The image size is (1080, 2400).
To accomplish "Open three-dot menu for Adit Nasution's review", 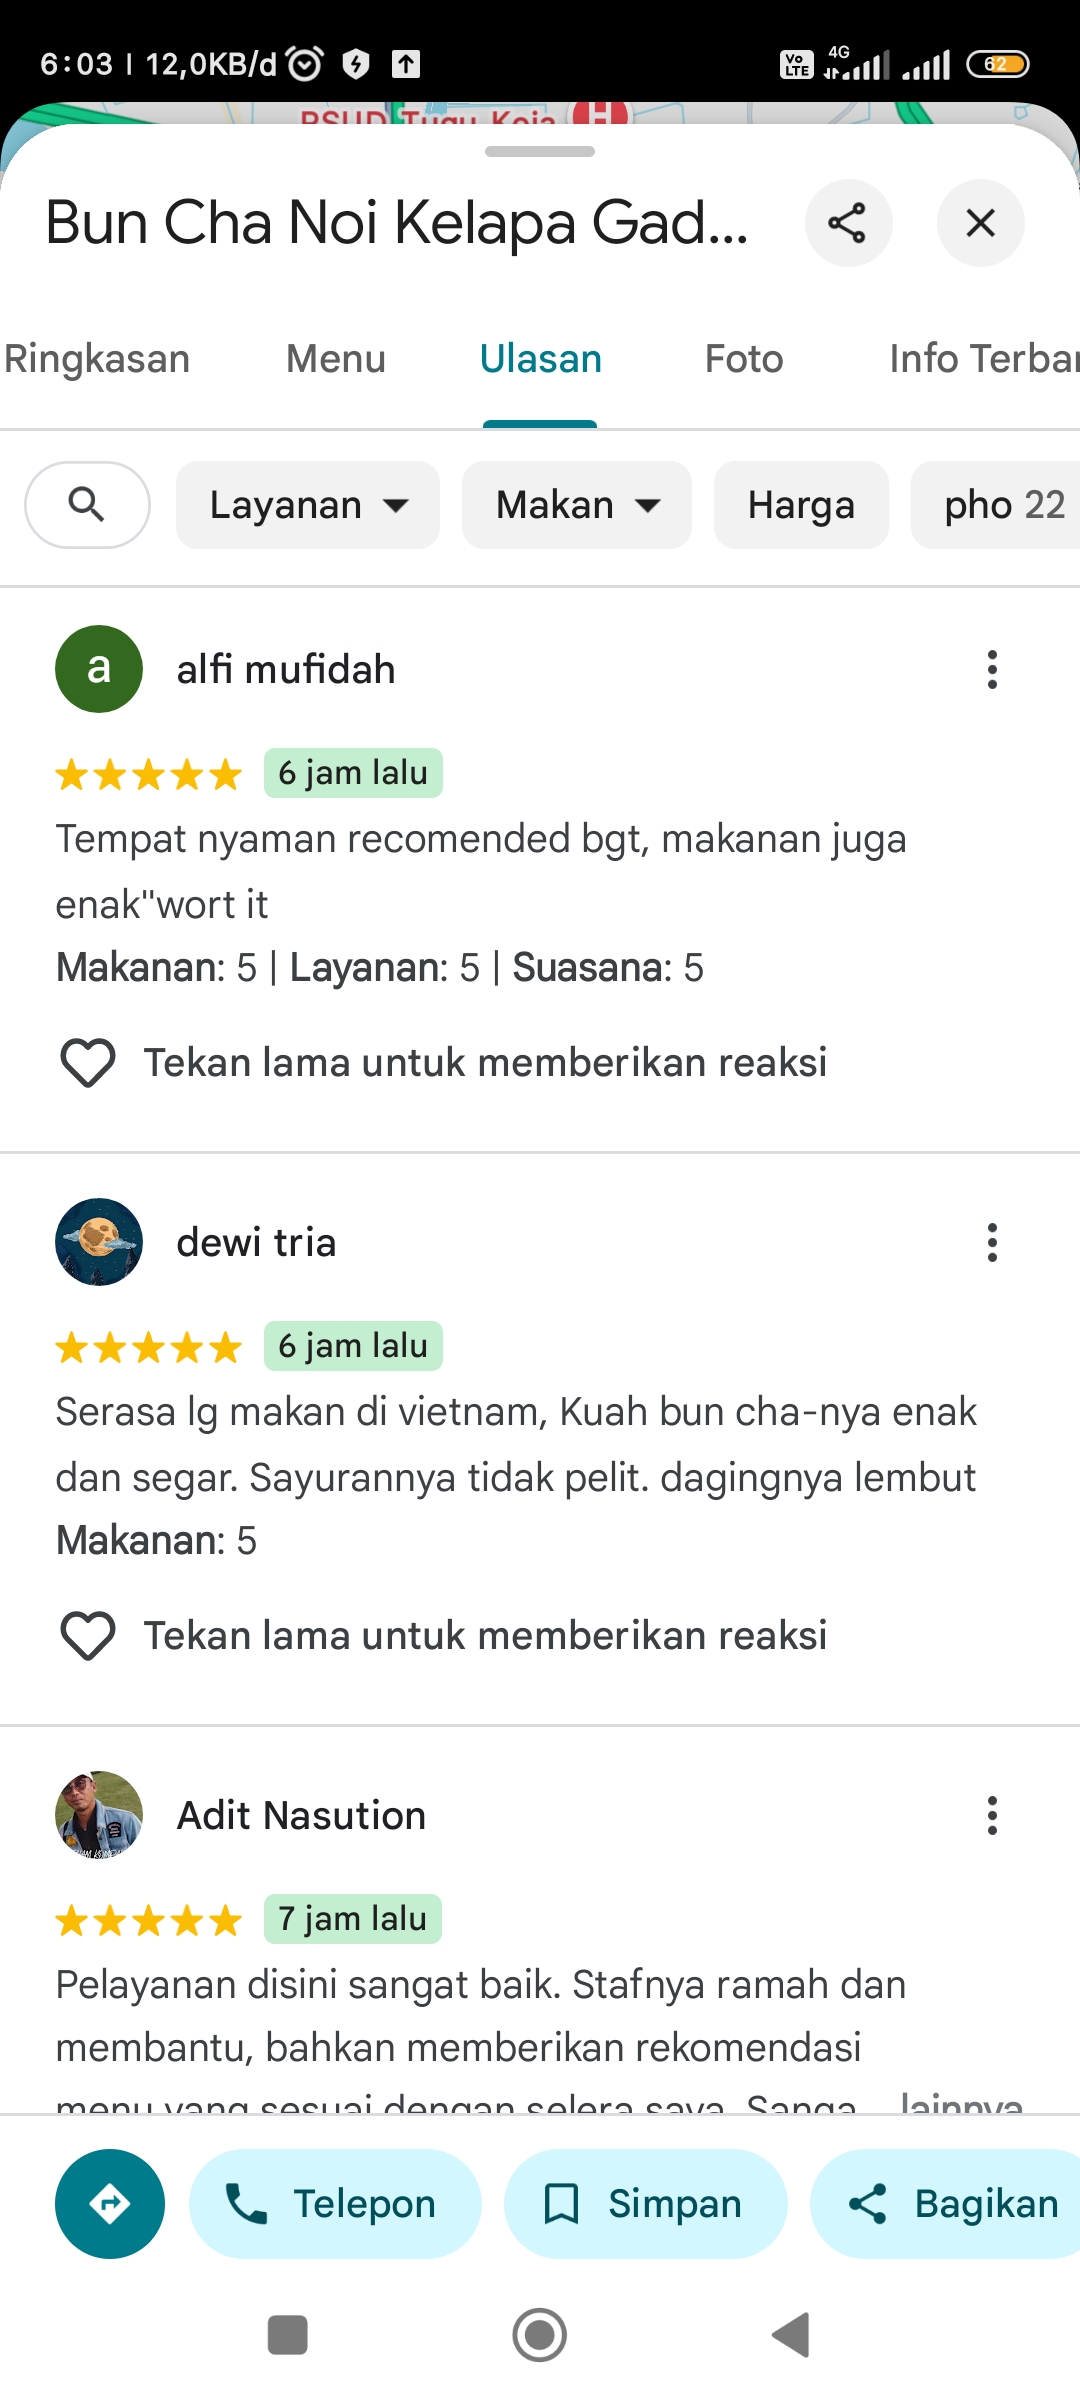I will point(992,1815).
